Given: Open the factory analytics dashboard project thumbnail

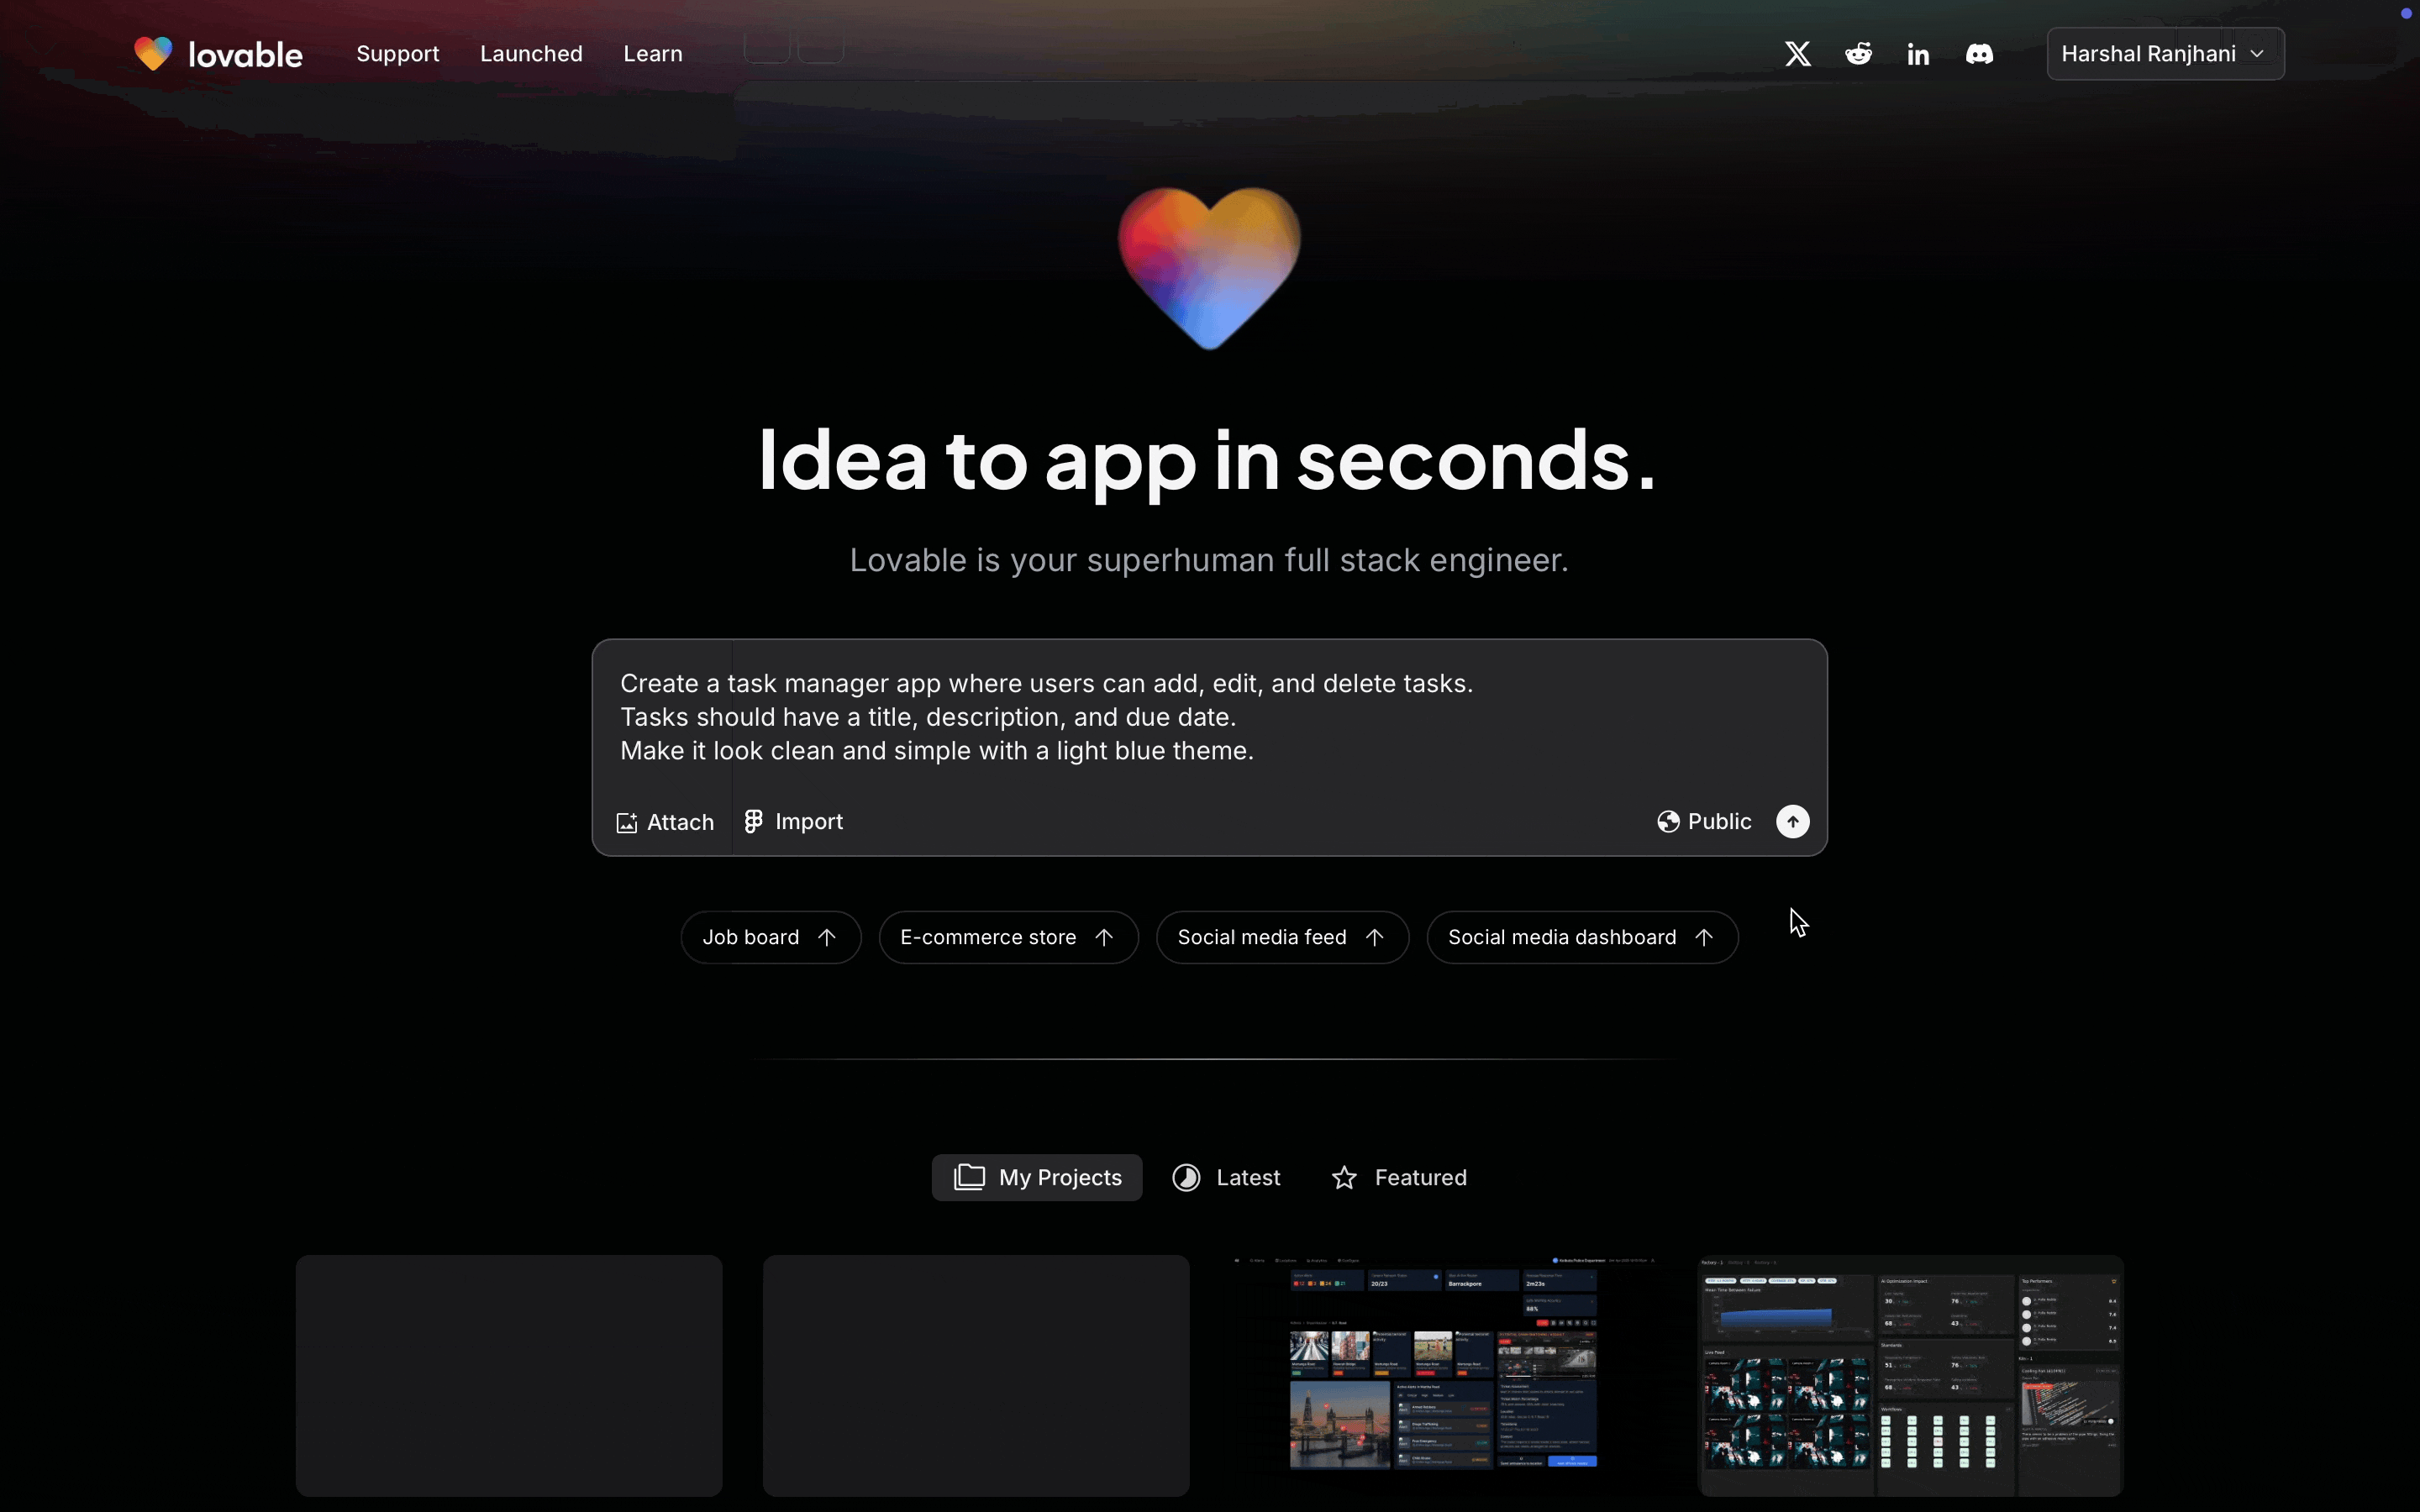Looking at the screenshot, I should coord(1911,1375).
